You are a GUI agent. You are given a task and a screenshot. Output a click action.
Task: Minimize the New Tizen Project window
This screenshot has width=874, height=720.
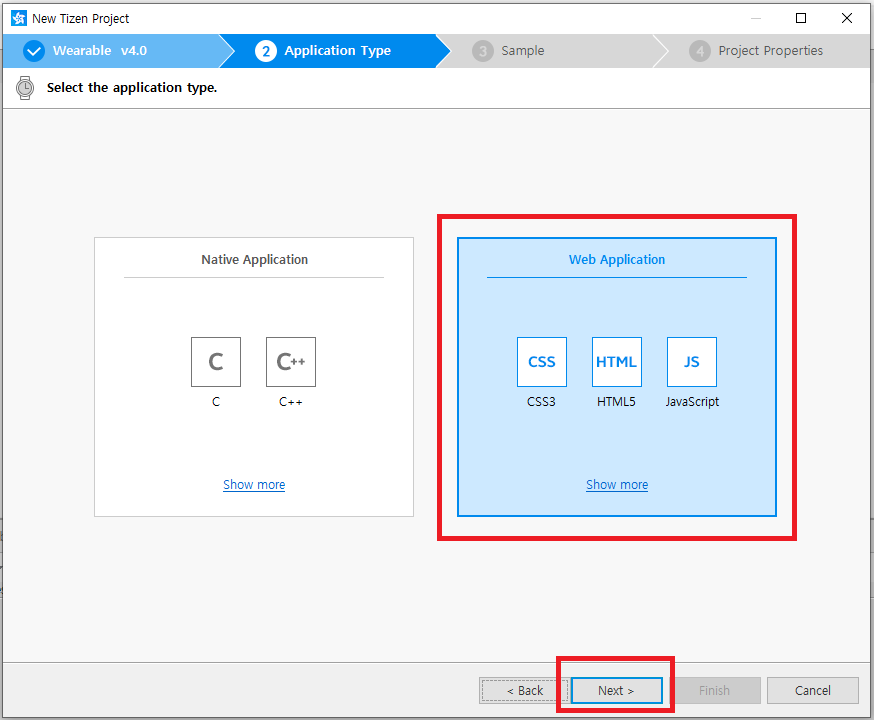(756, 18)
